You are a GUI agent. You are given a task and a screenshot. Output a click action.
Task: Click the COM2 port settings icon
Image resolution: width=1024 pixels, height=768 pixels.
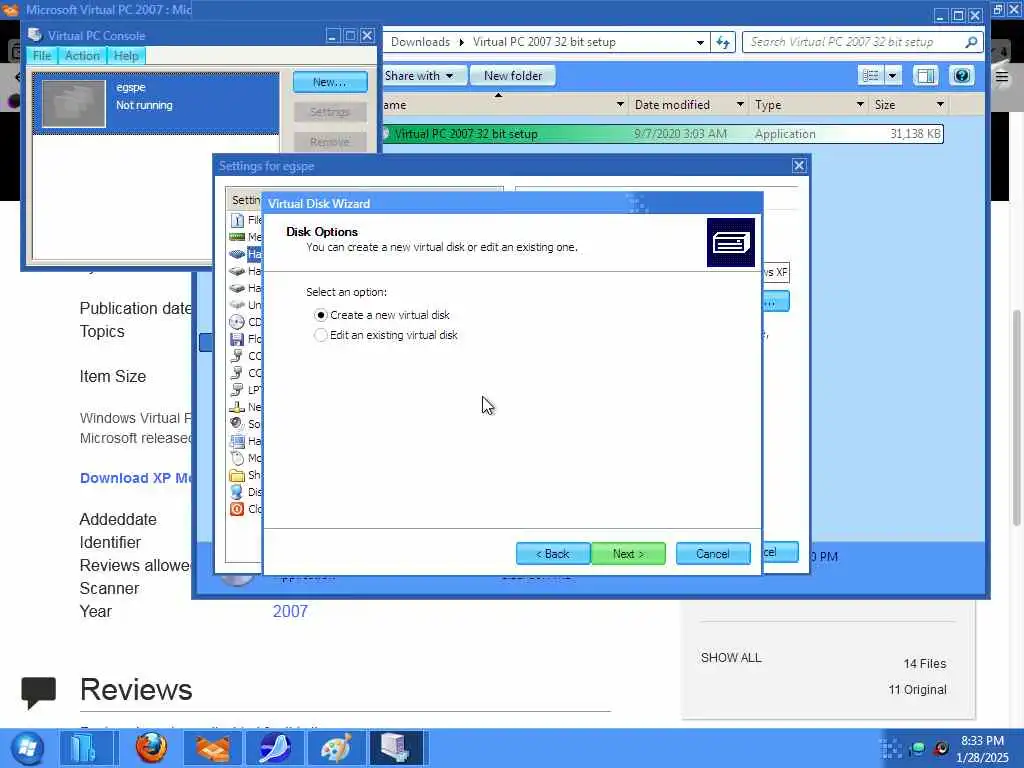coord(237,373)
